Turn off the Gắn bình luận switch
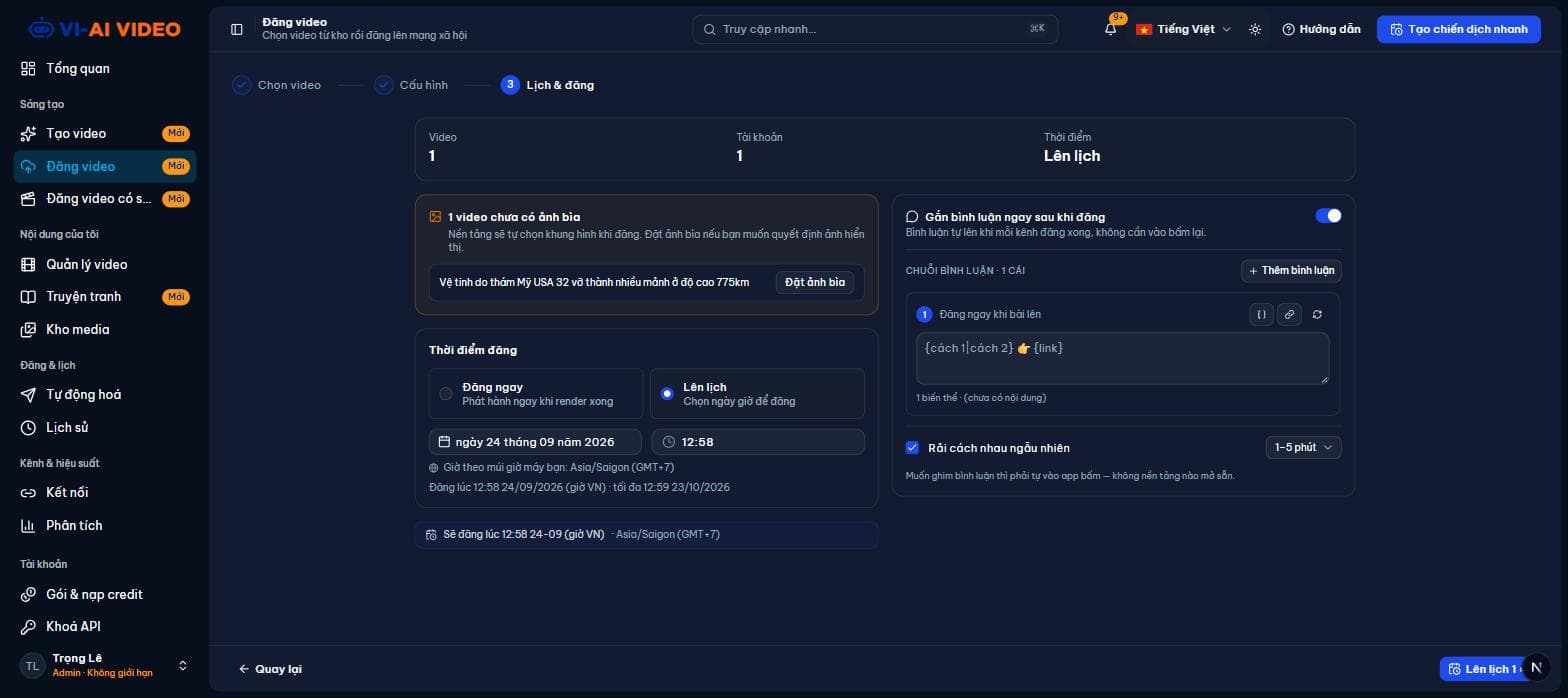This screenshot has height=698, width=1568. click(x=1328, y=216)
